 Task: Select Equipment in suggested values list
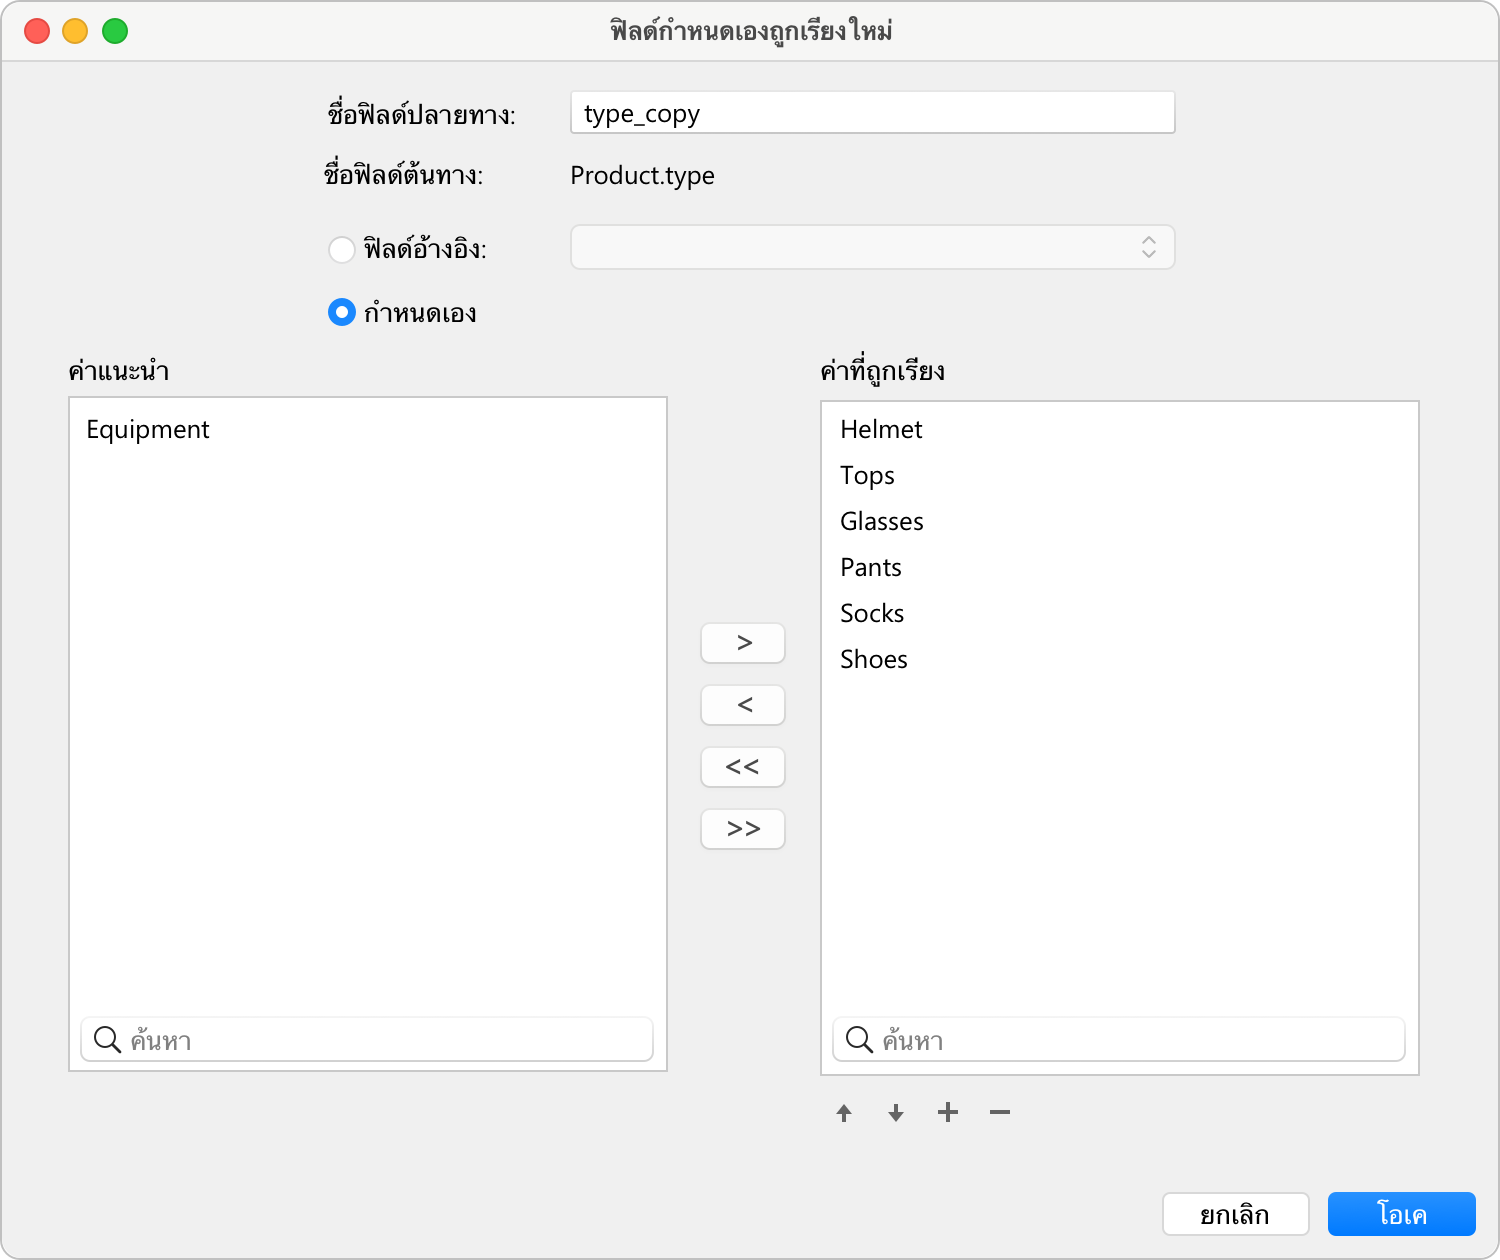148,430
